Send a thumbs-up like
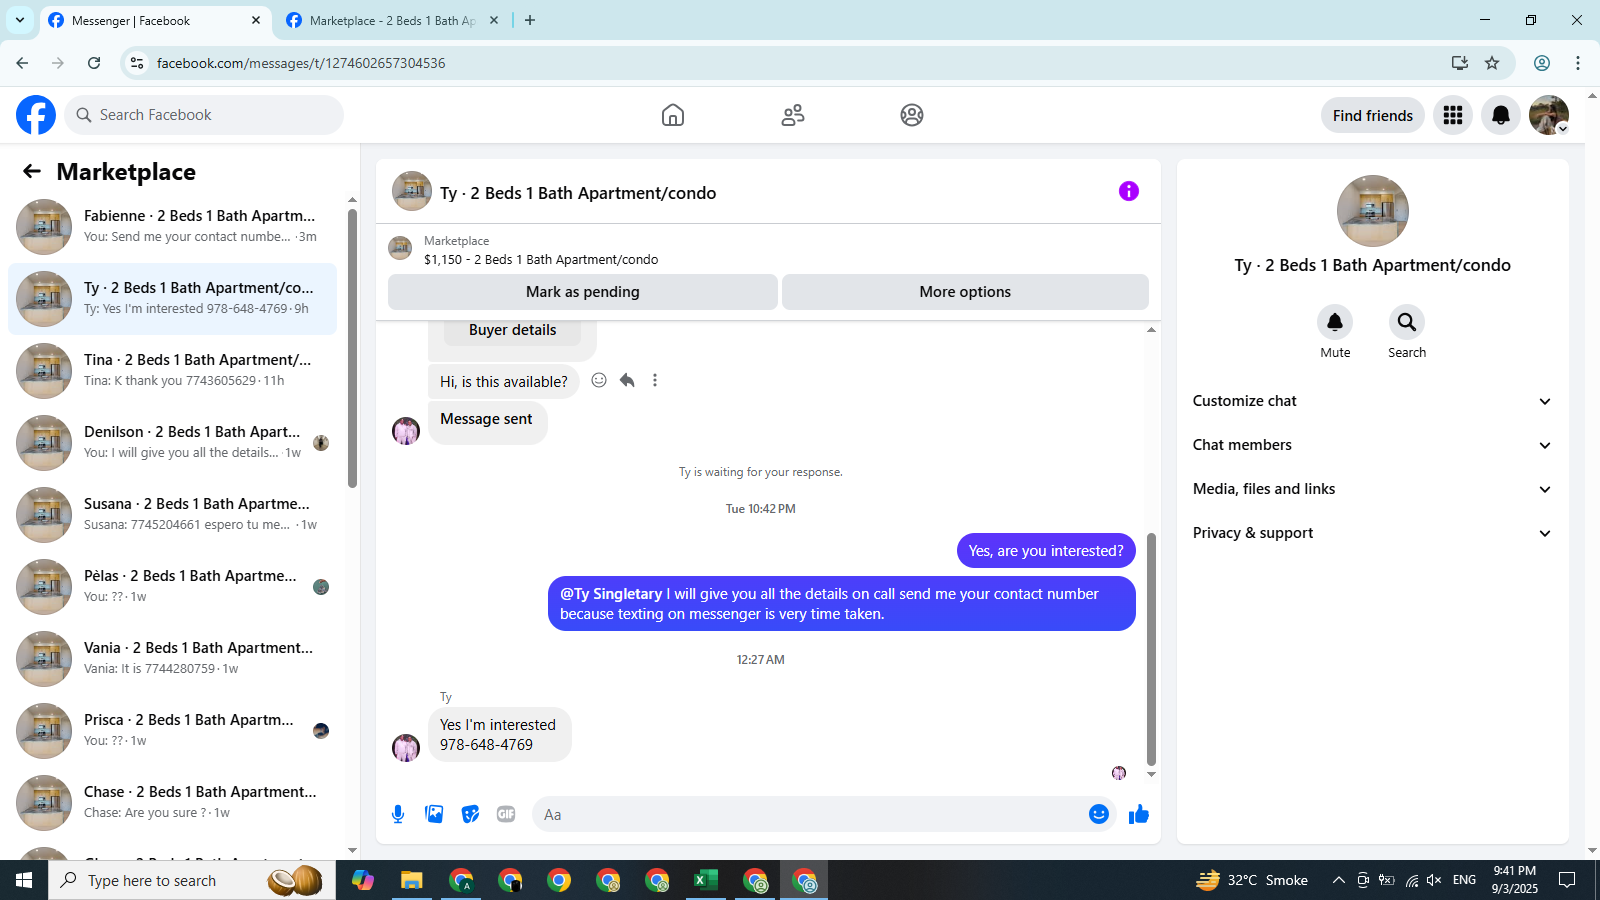 (1139, 814)
